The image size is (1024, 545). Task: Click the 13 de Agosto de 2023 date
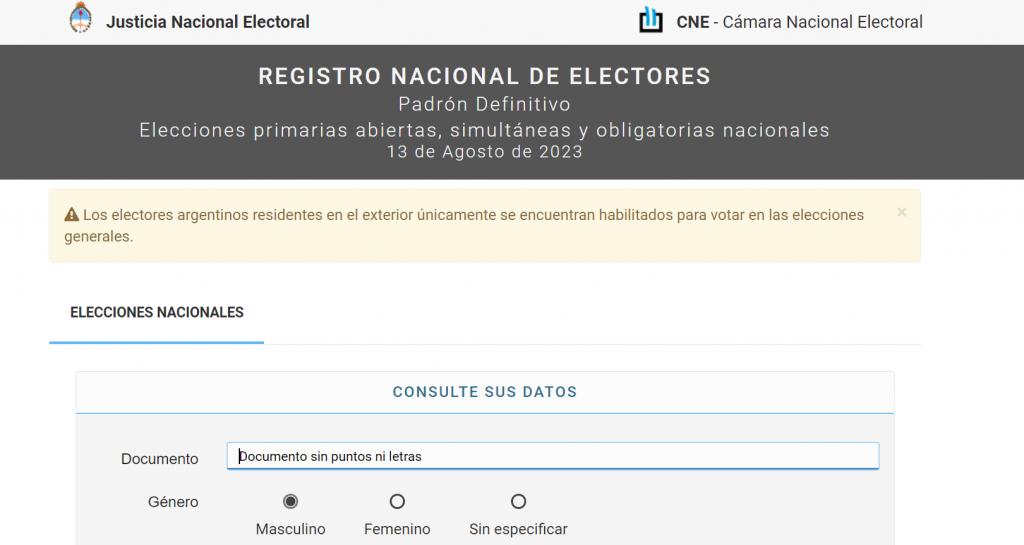click(485, 152)
